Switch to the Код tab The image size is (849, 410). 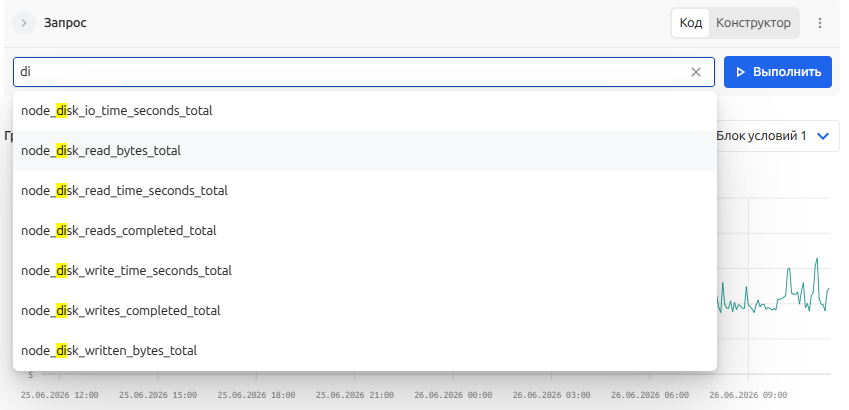pyautogui.click(x=690, y=23)
